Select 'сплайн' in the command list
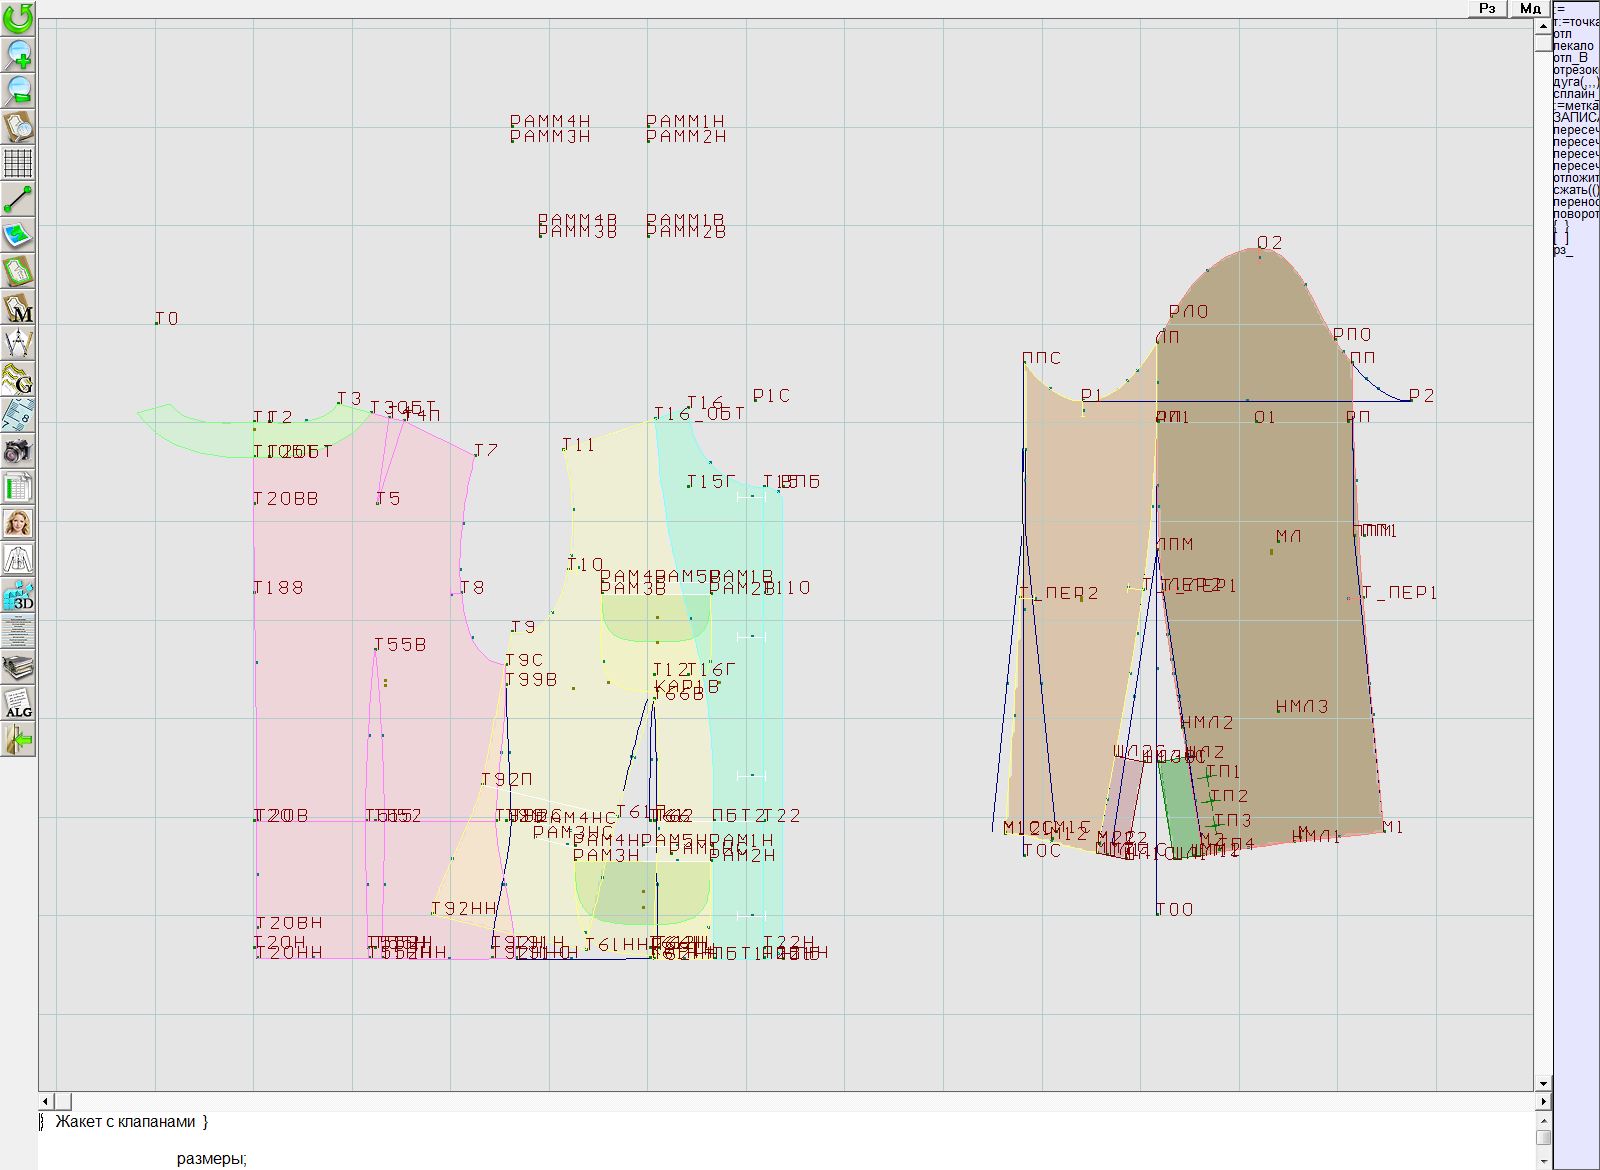The image size is (1600, 1170). click(1575, 94)
